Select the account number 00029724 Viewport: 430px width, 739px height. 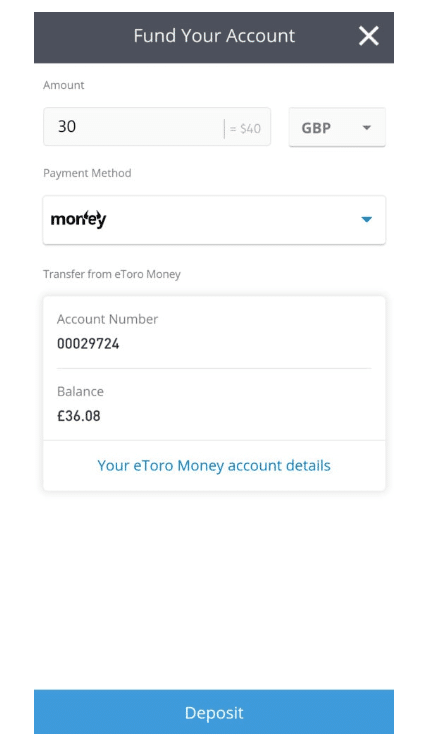coord(88,344)
